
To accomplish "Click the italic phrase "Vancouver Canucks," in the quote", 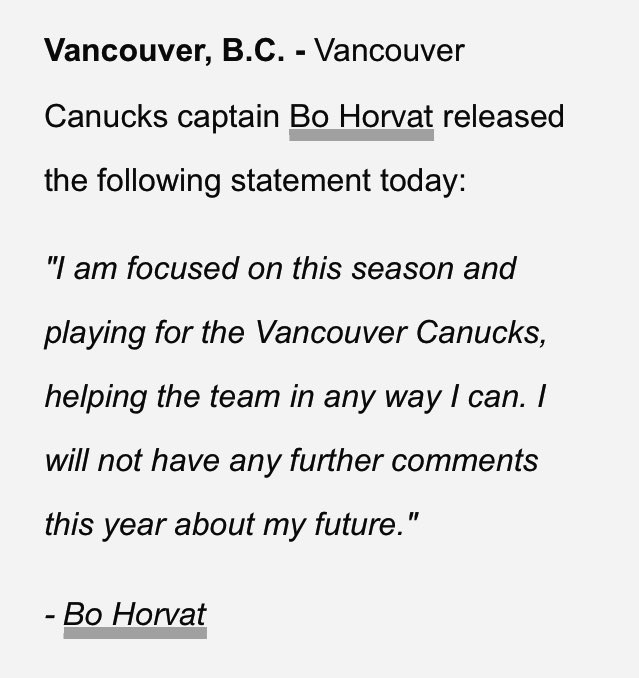I will click(402, 333).
